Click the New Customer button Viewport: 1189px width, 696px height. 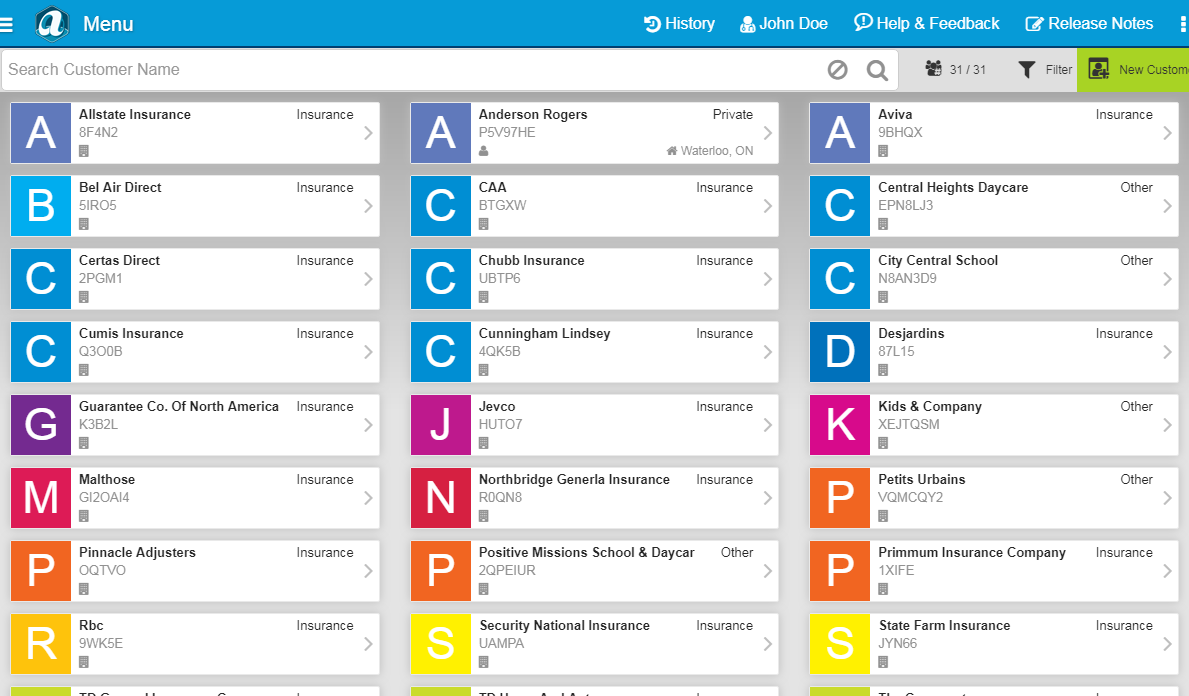pyautogui.click(x=1133, y=70)
